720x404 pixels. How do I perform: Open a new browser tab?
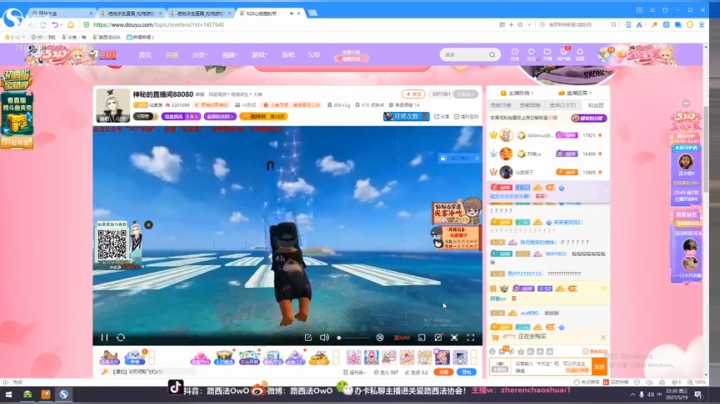click(x=313, y=13)
